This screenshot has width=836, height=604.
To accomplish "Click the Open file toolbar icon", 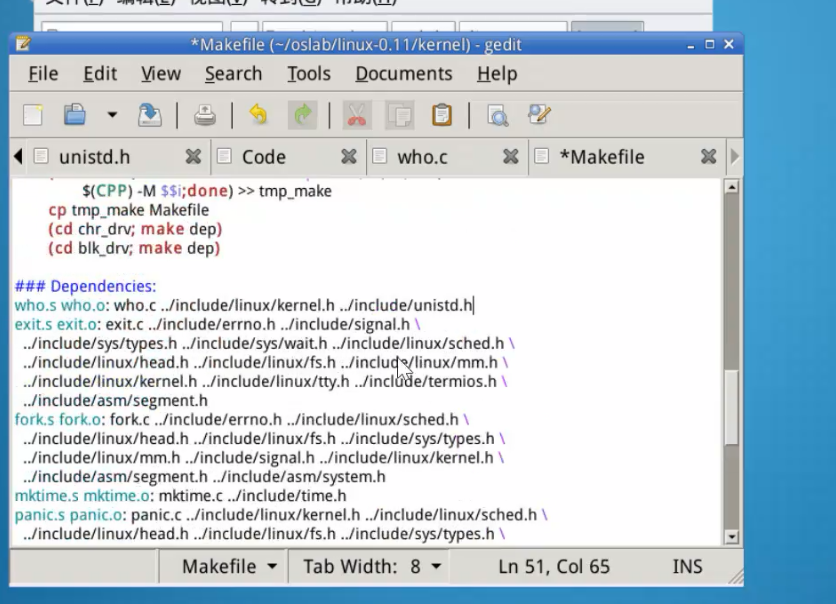I will [75, 115].
